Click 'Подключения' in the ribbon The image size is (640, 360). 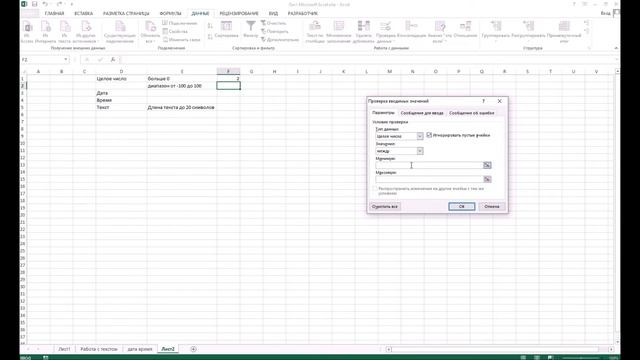(180, 23)
